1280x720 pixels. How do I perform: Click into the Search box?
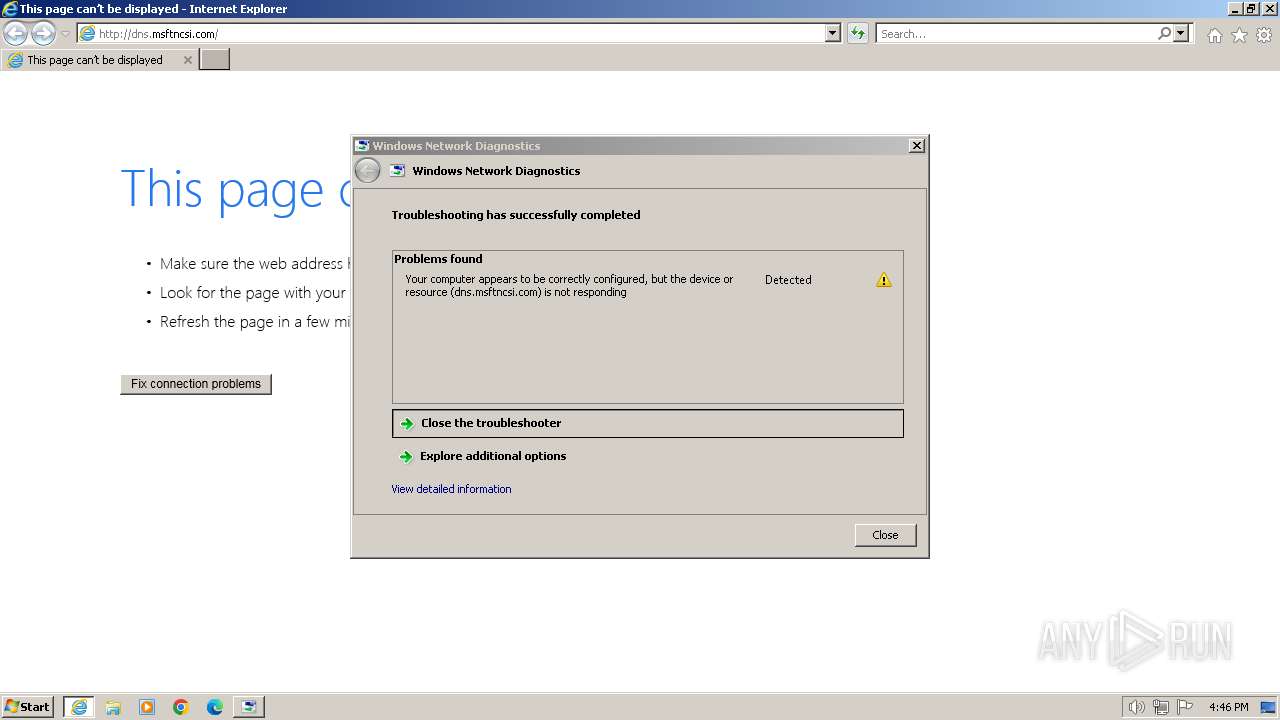[1015, 33]
